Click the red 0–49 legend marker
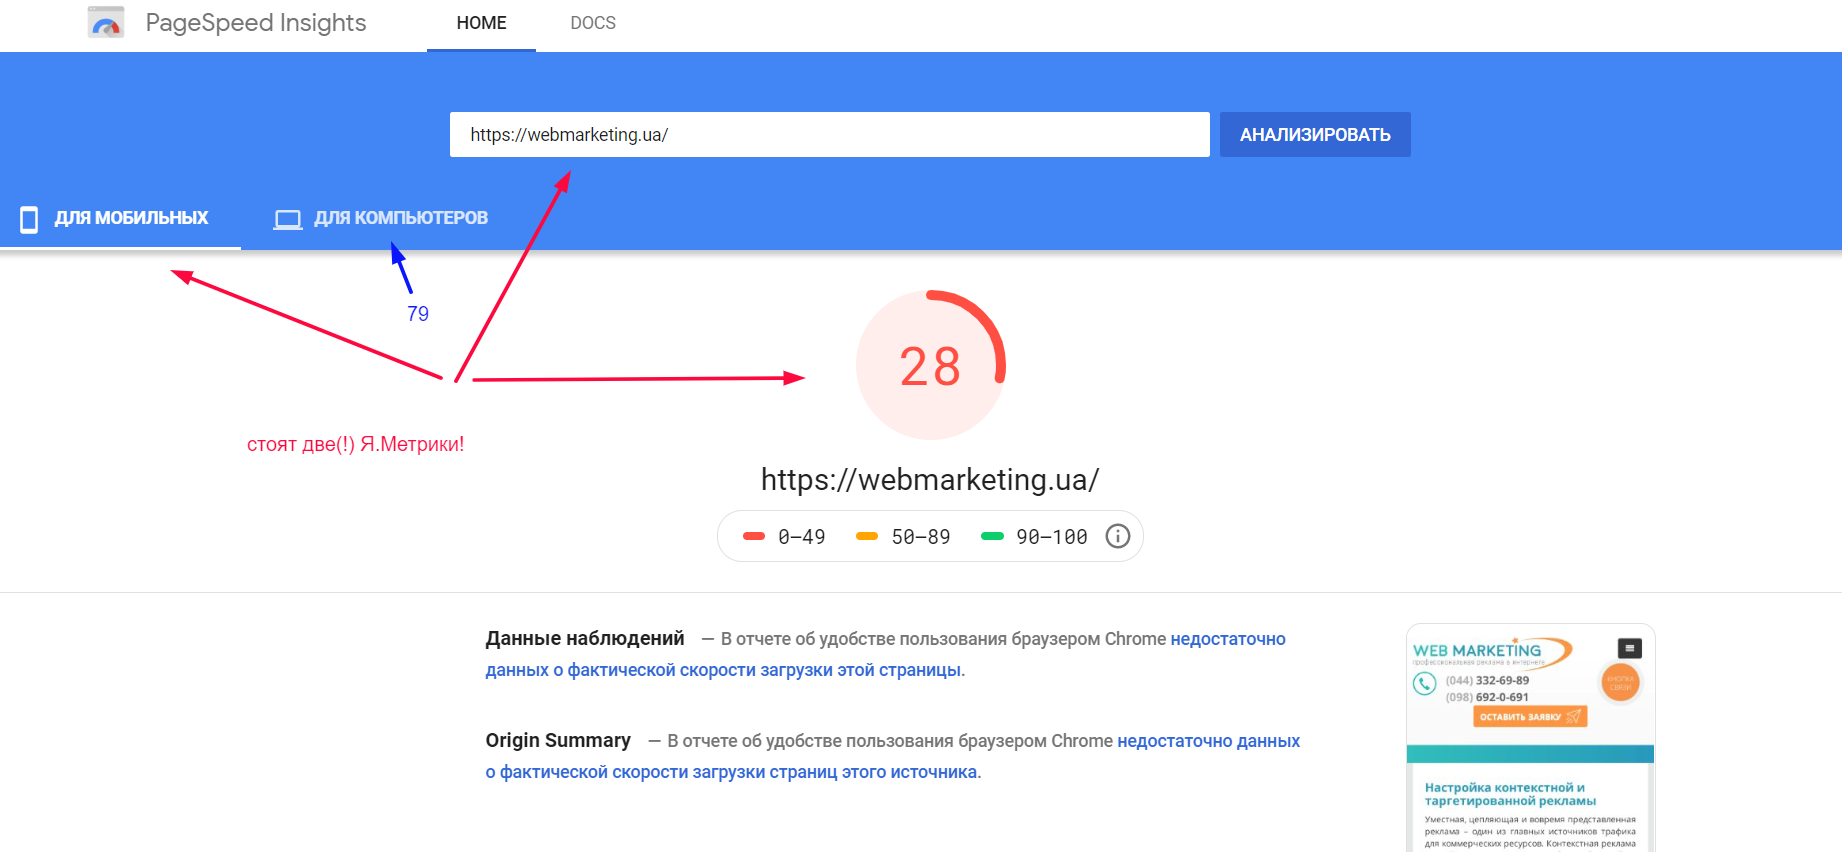The image size is (1842, 852). click(754, 537)
